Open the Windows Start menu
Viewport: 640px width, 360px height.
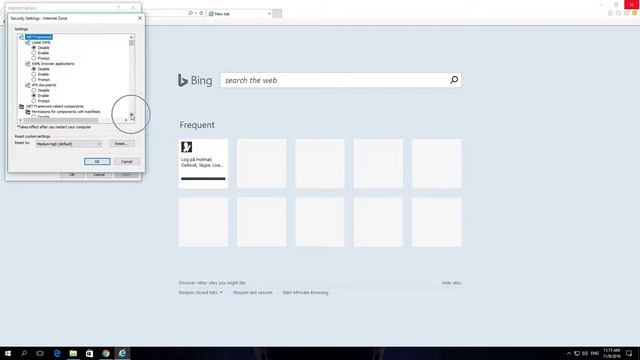8,353
